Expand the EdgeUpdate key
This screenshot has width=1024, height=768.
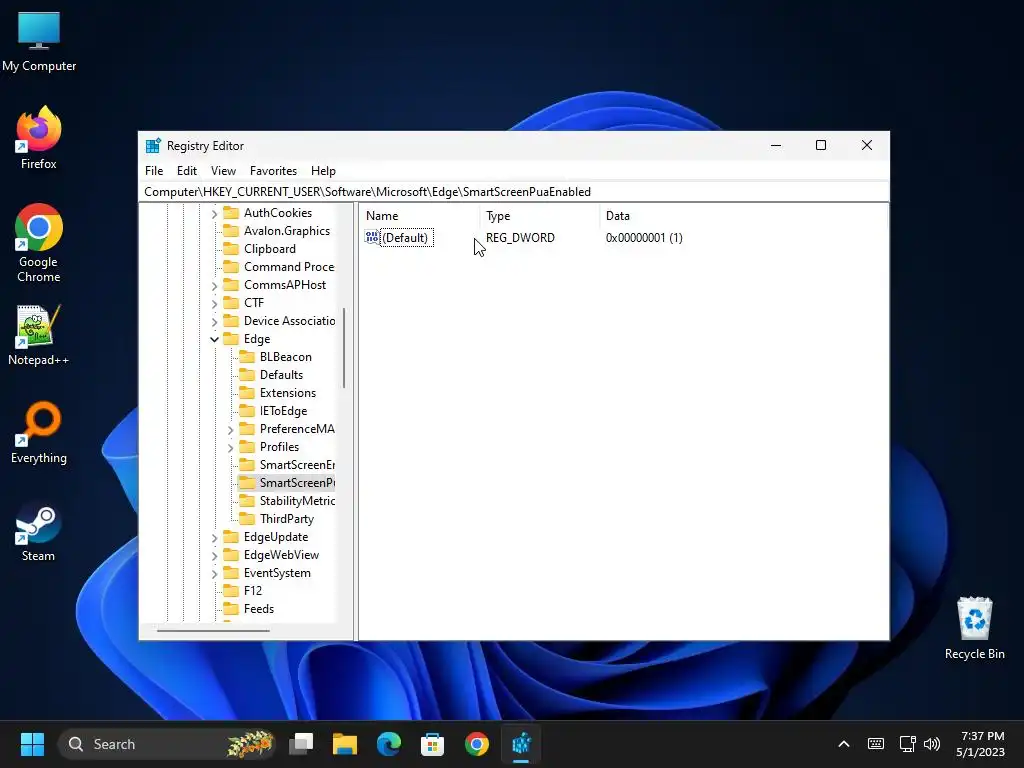click(x=214, y=537)
